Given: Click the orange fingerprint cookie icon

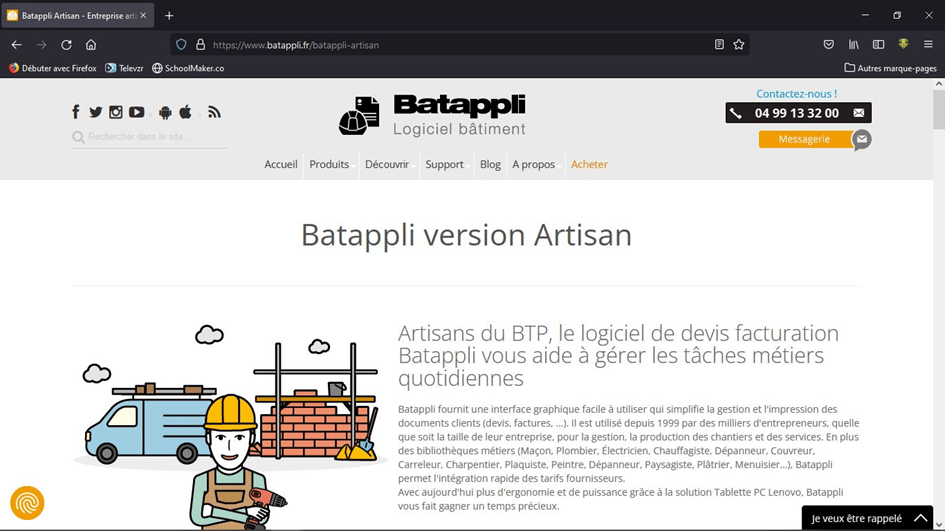Looking at the screenshot, I should click(x=27, y=503).
